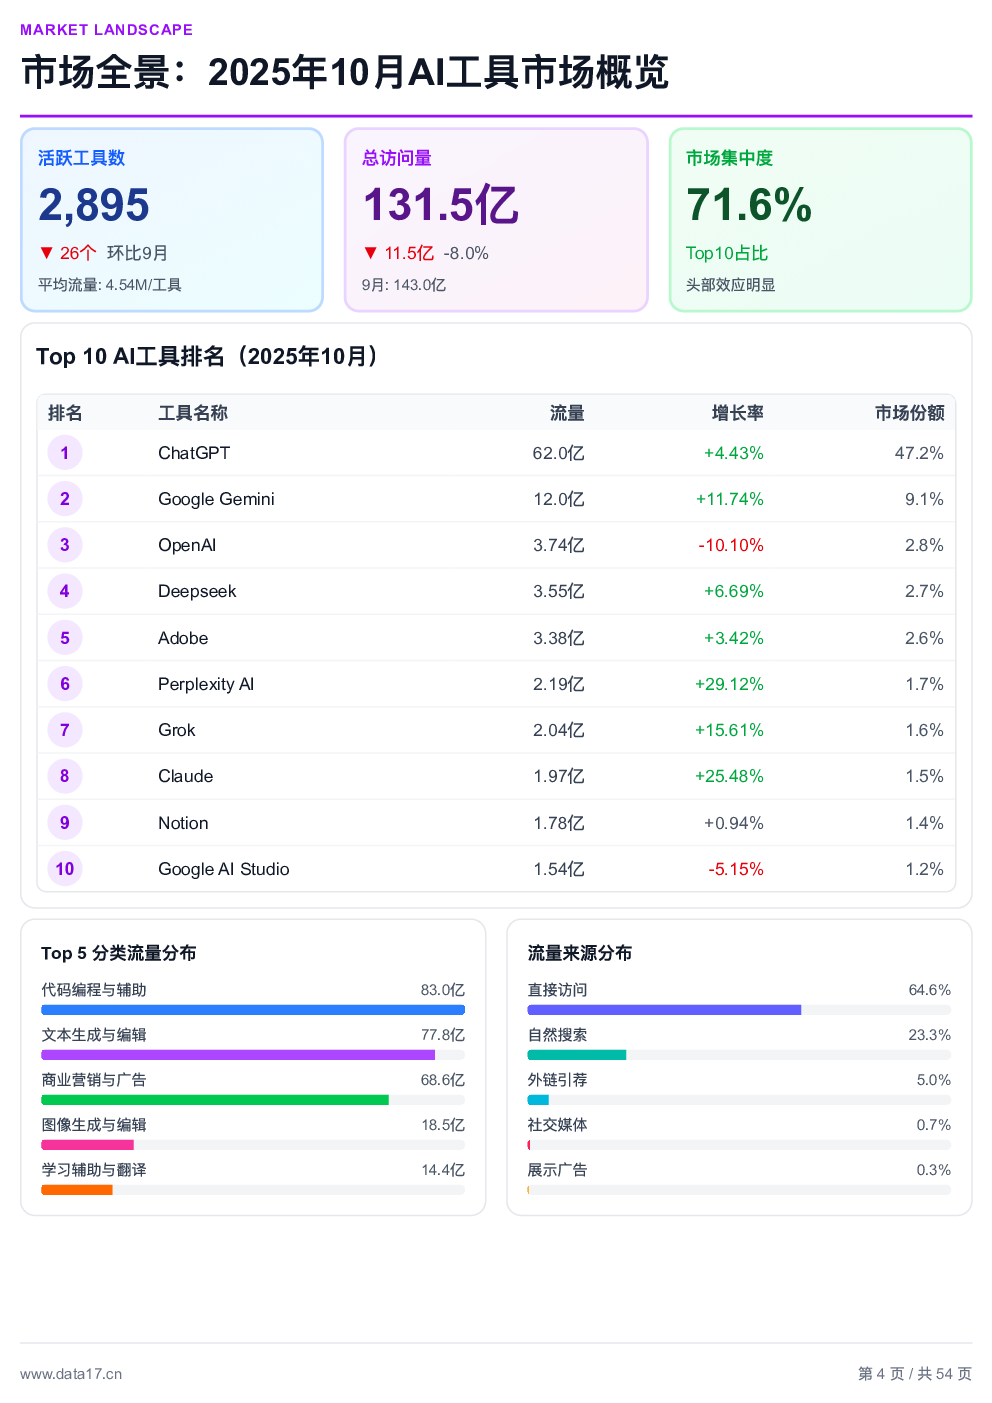
Task: Click the green 商业营销与广告 bar
Action: point(215,1100)
